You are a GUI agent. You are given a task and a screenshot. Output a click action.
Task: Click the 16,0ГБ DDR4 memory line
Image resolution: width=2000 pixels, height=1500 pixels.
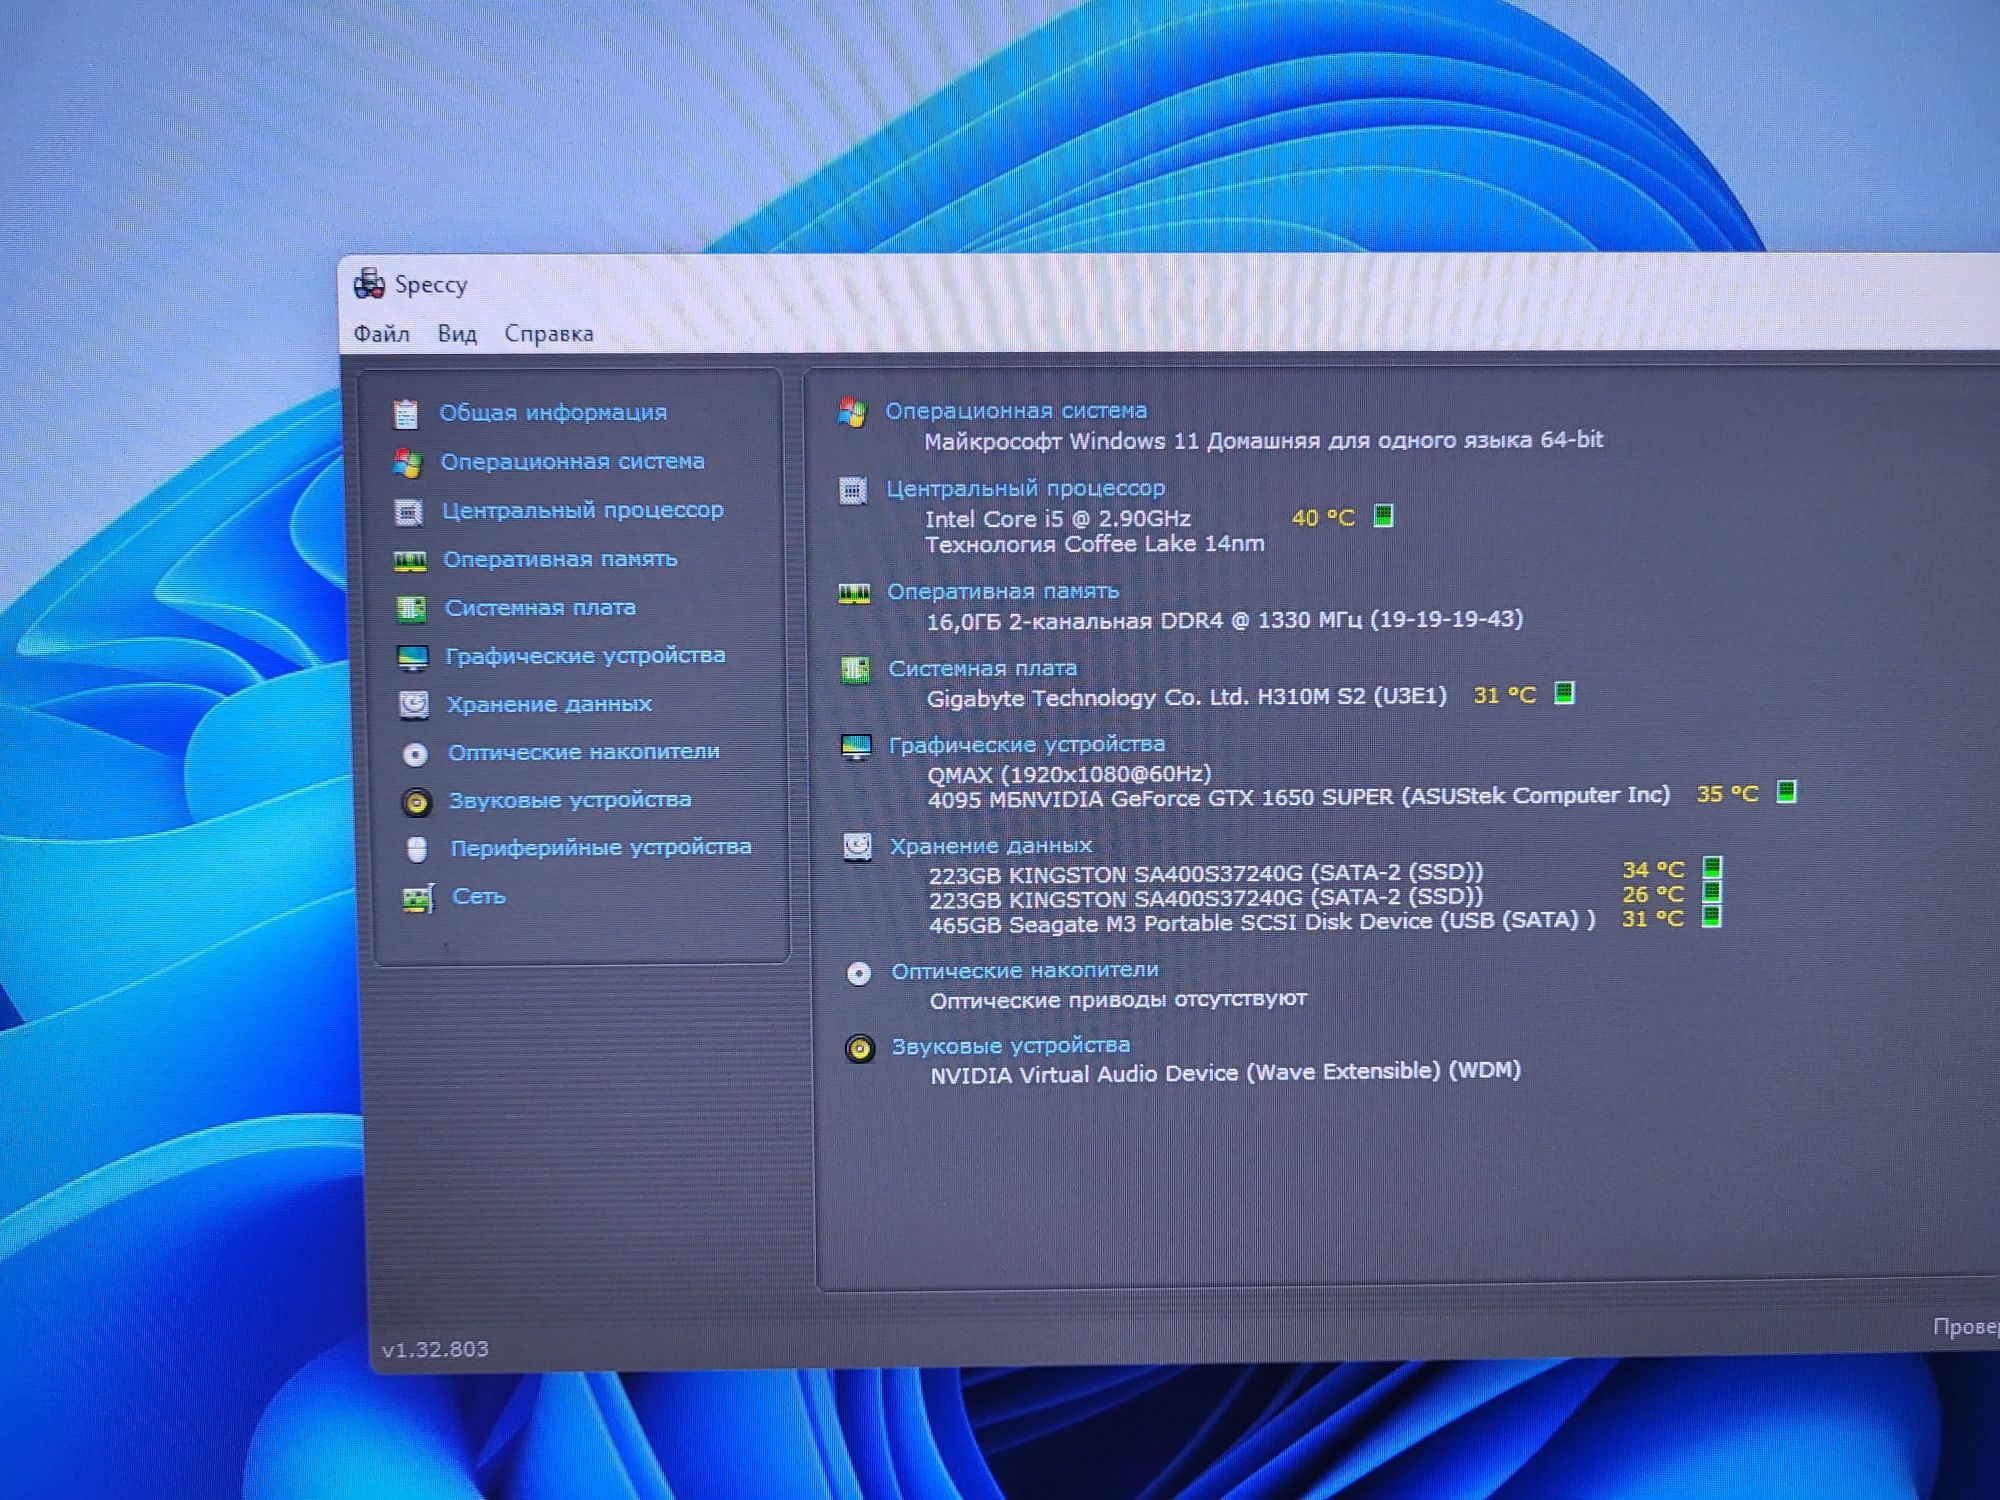(x=1225, y=620)
